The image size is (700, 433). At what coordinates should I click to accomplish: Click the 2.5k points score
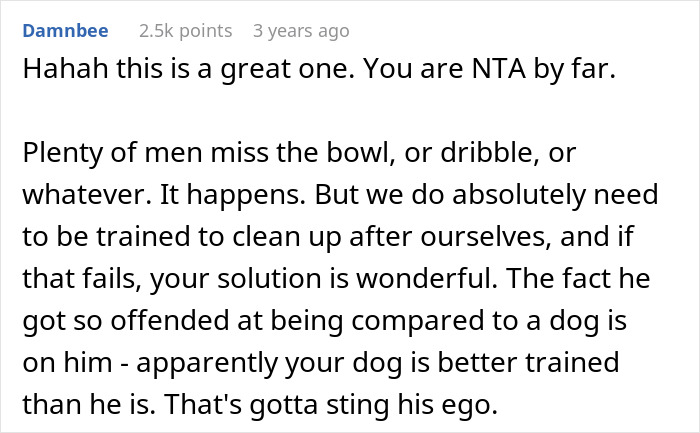(x=185, y=31)
